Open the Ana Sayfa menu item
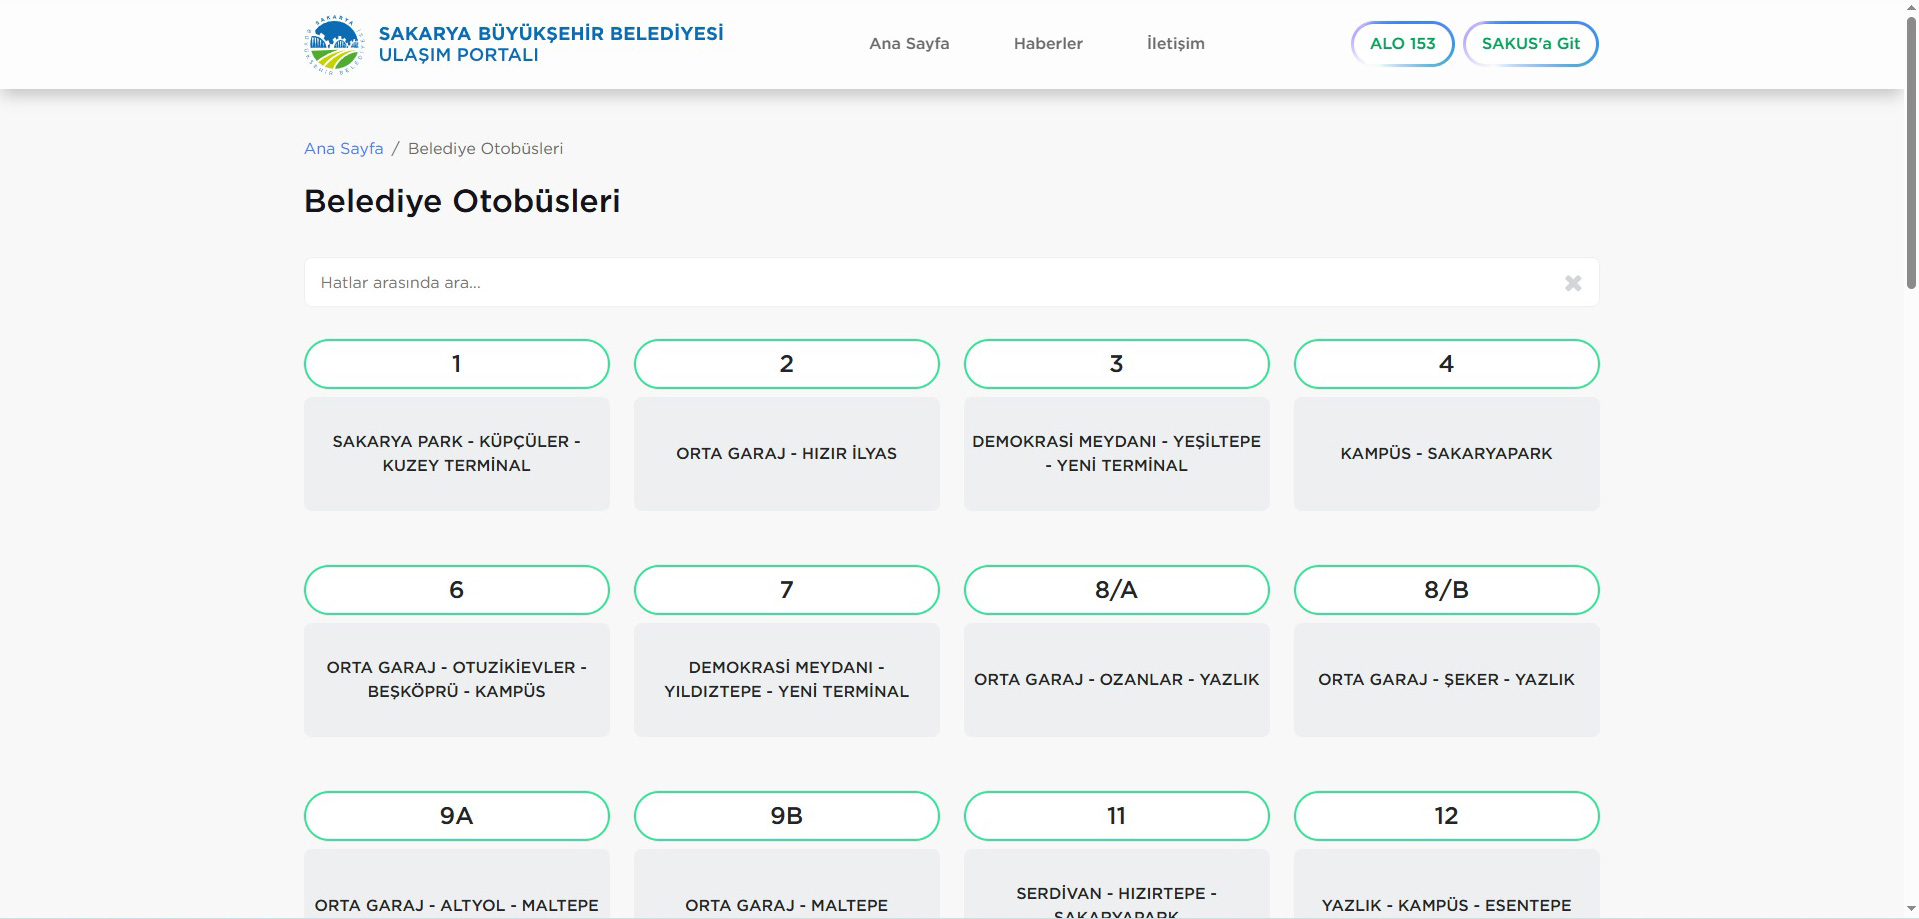The height and width of the screenshot is (919, 1919). point(908,44)
